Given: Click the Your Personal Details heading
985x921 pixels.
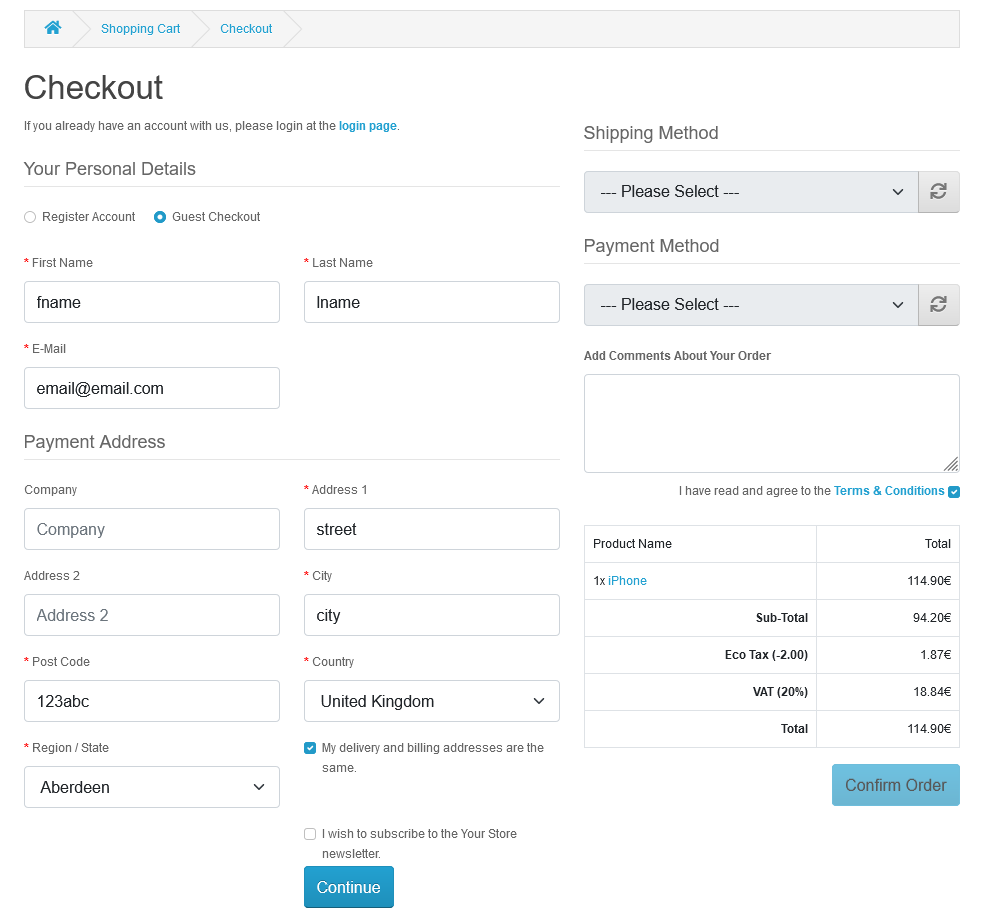Looking at the screenshot, I should click(x=109, y=169).
